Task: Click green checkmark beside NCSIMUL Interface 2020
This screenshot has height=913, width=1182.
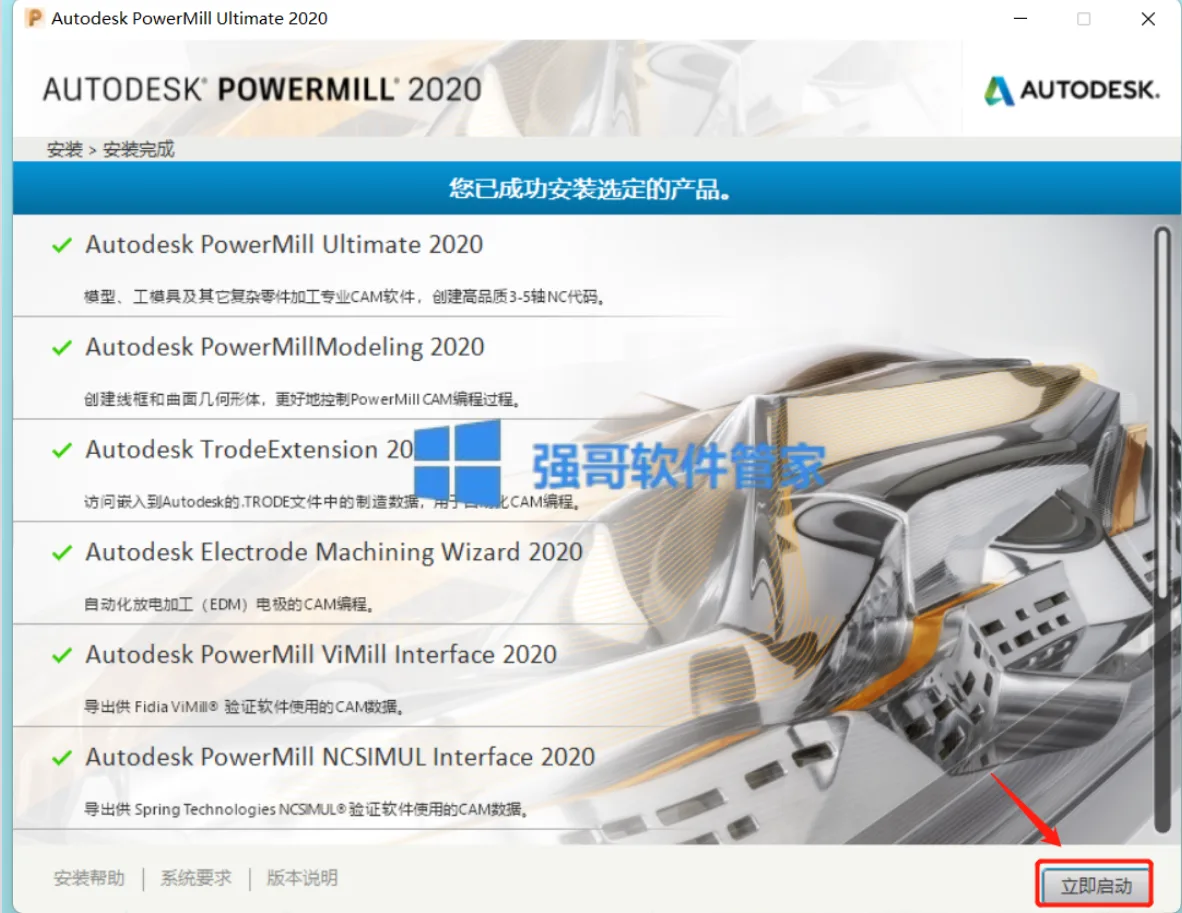Action: pyautogui.click(x=62, y=758)
